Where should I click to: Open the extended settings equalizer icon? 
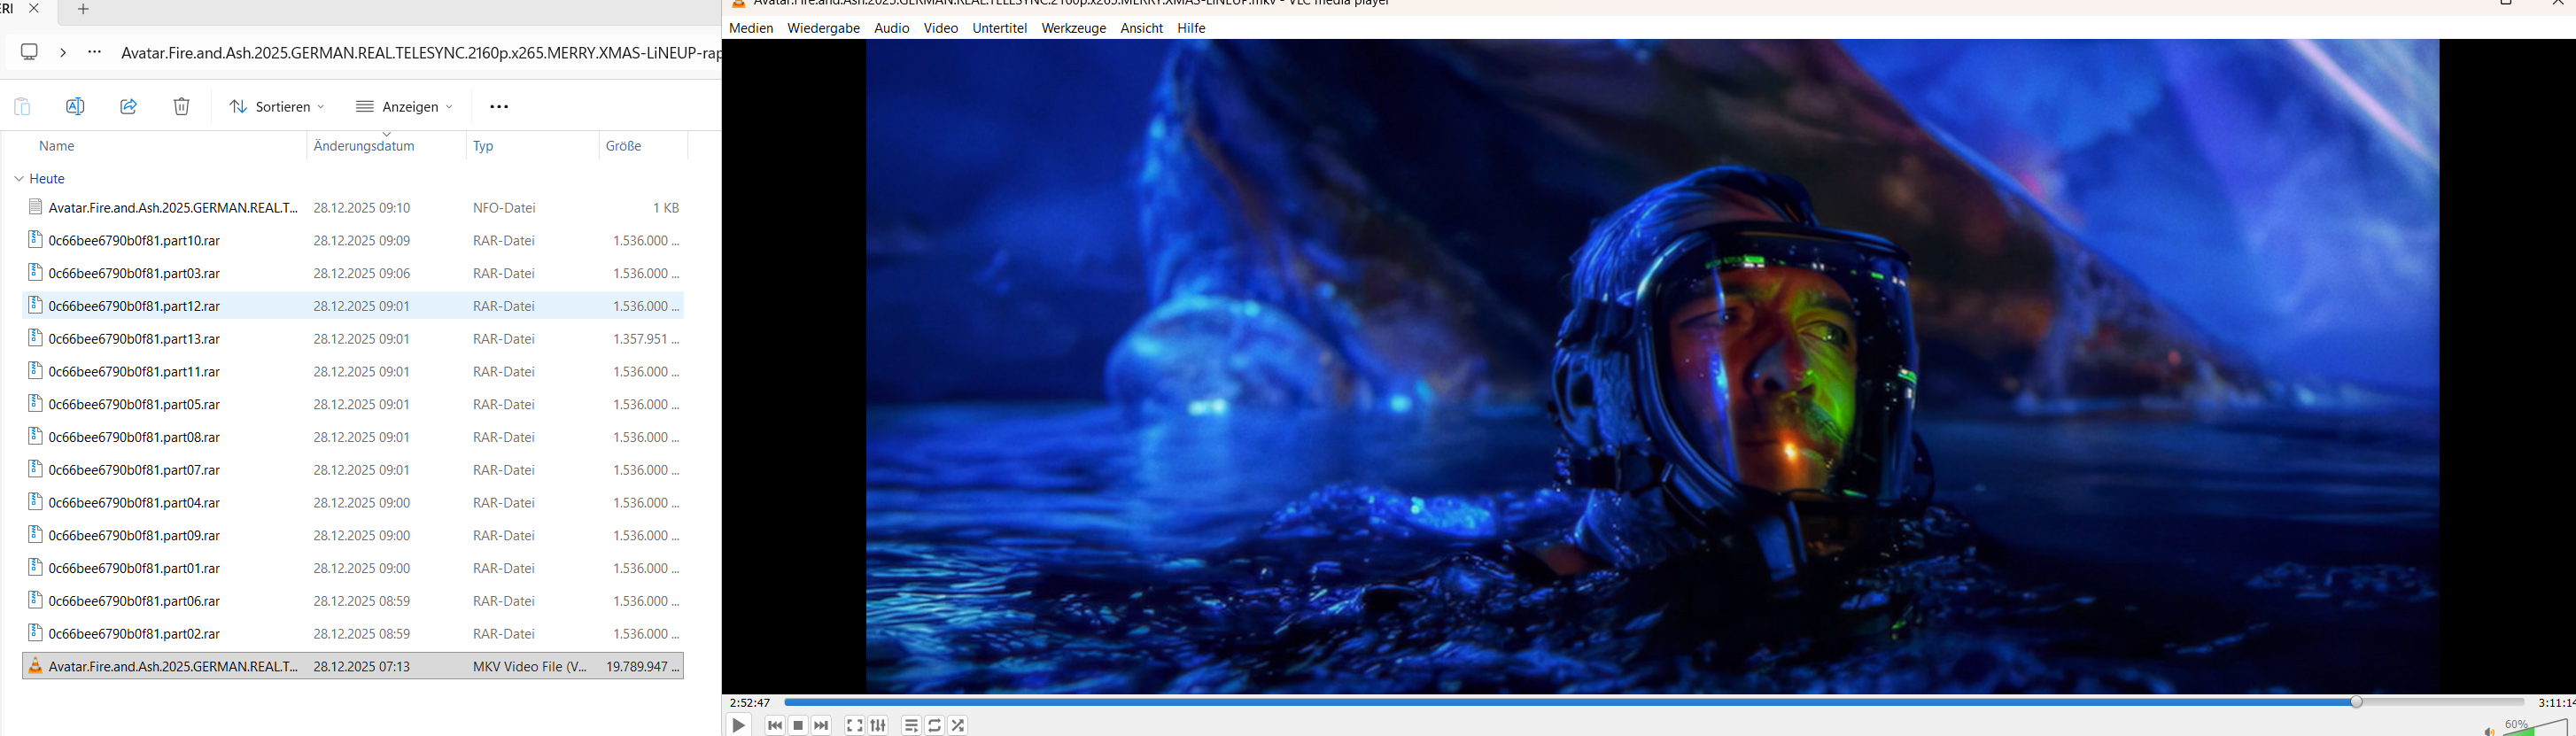click(x=878, y=726)
